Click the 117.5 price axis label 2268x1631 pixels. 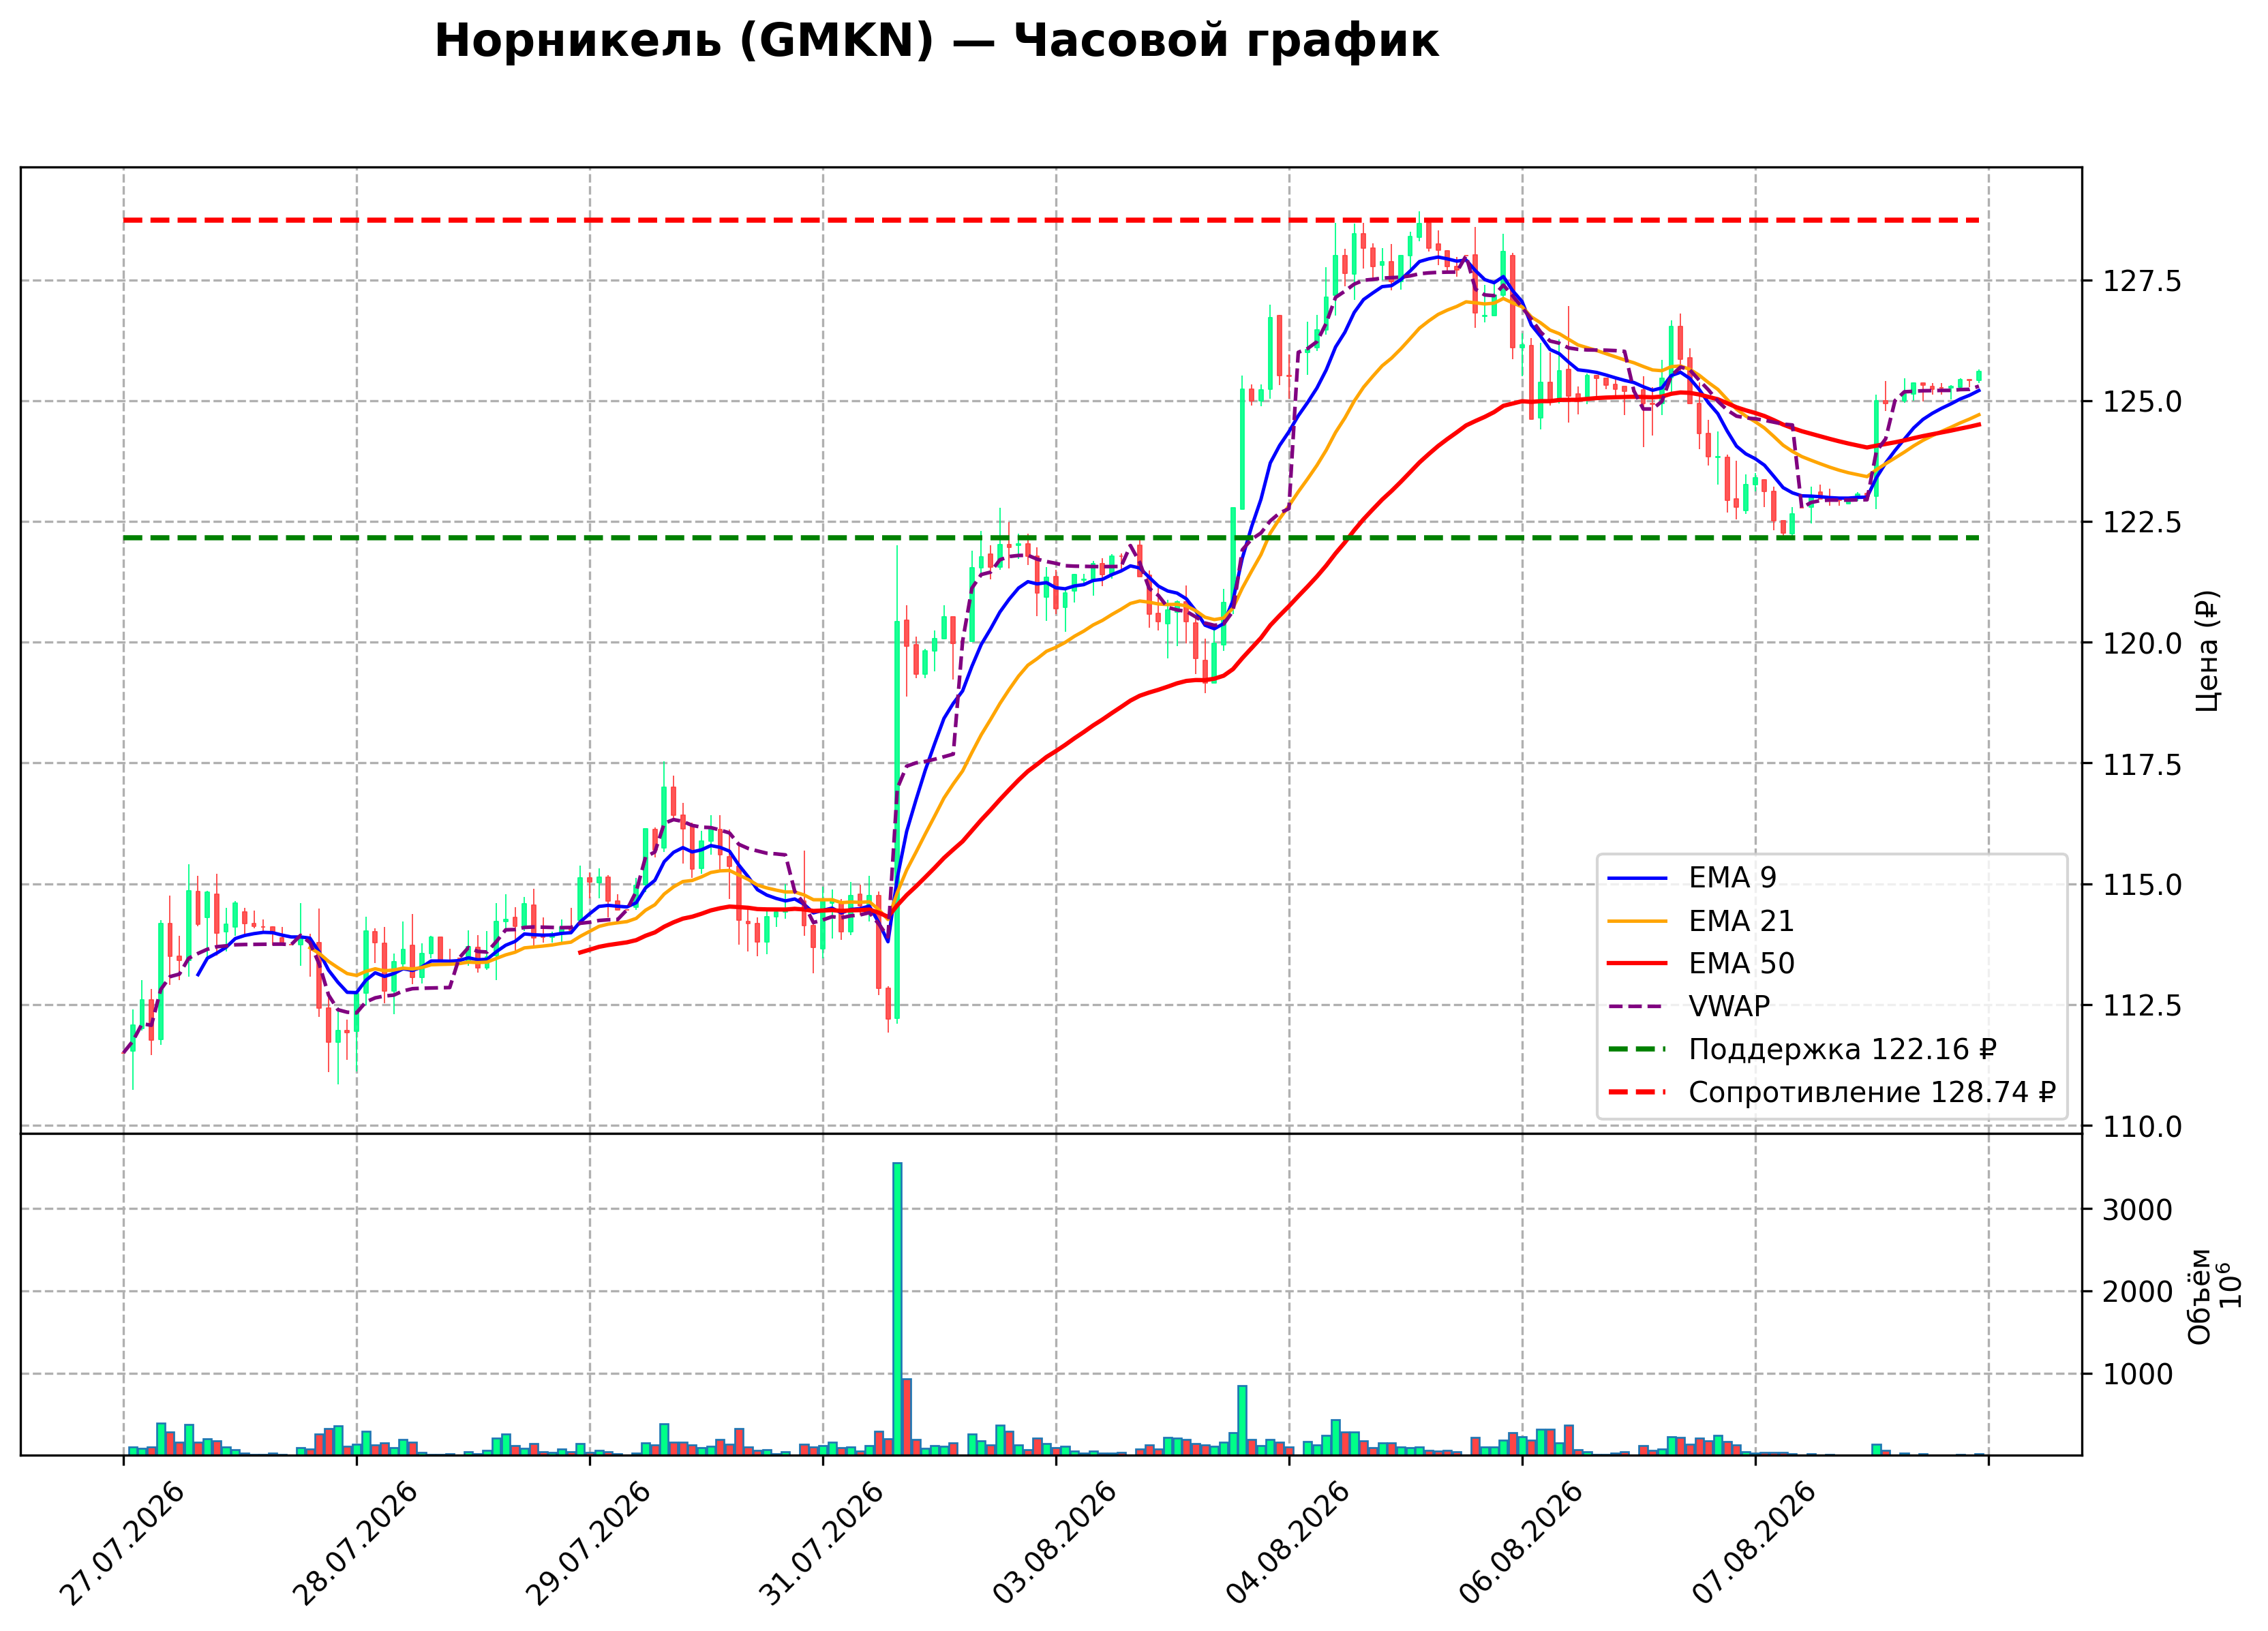coord(2142,765)
